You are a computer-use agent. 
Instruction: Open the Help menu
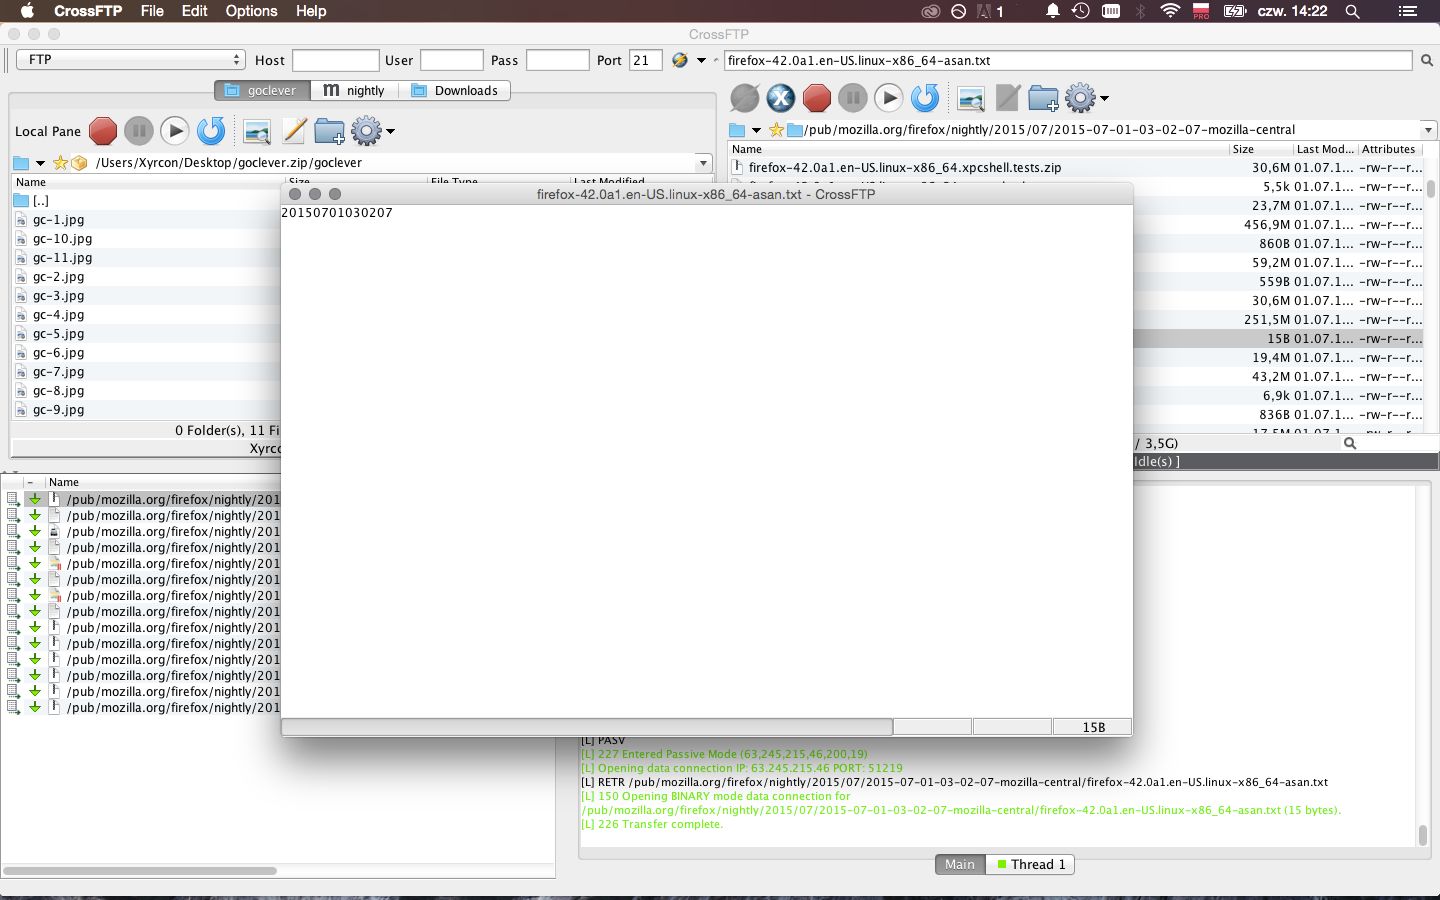311,11
